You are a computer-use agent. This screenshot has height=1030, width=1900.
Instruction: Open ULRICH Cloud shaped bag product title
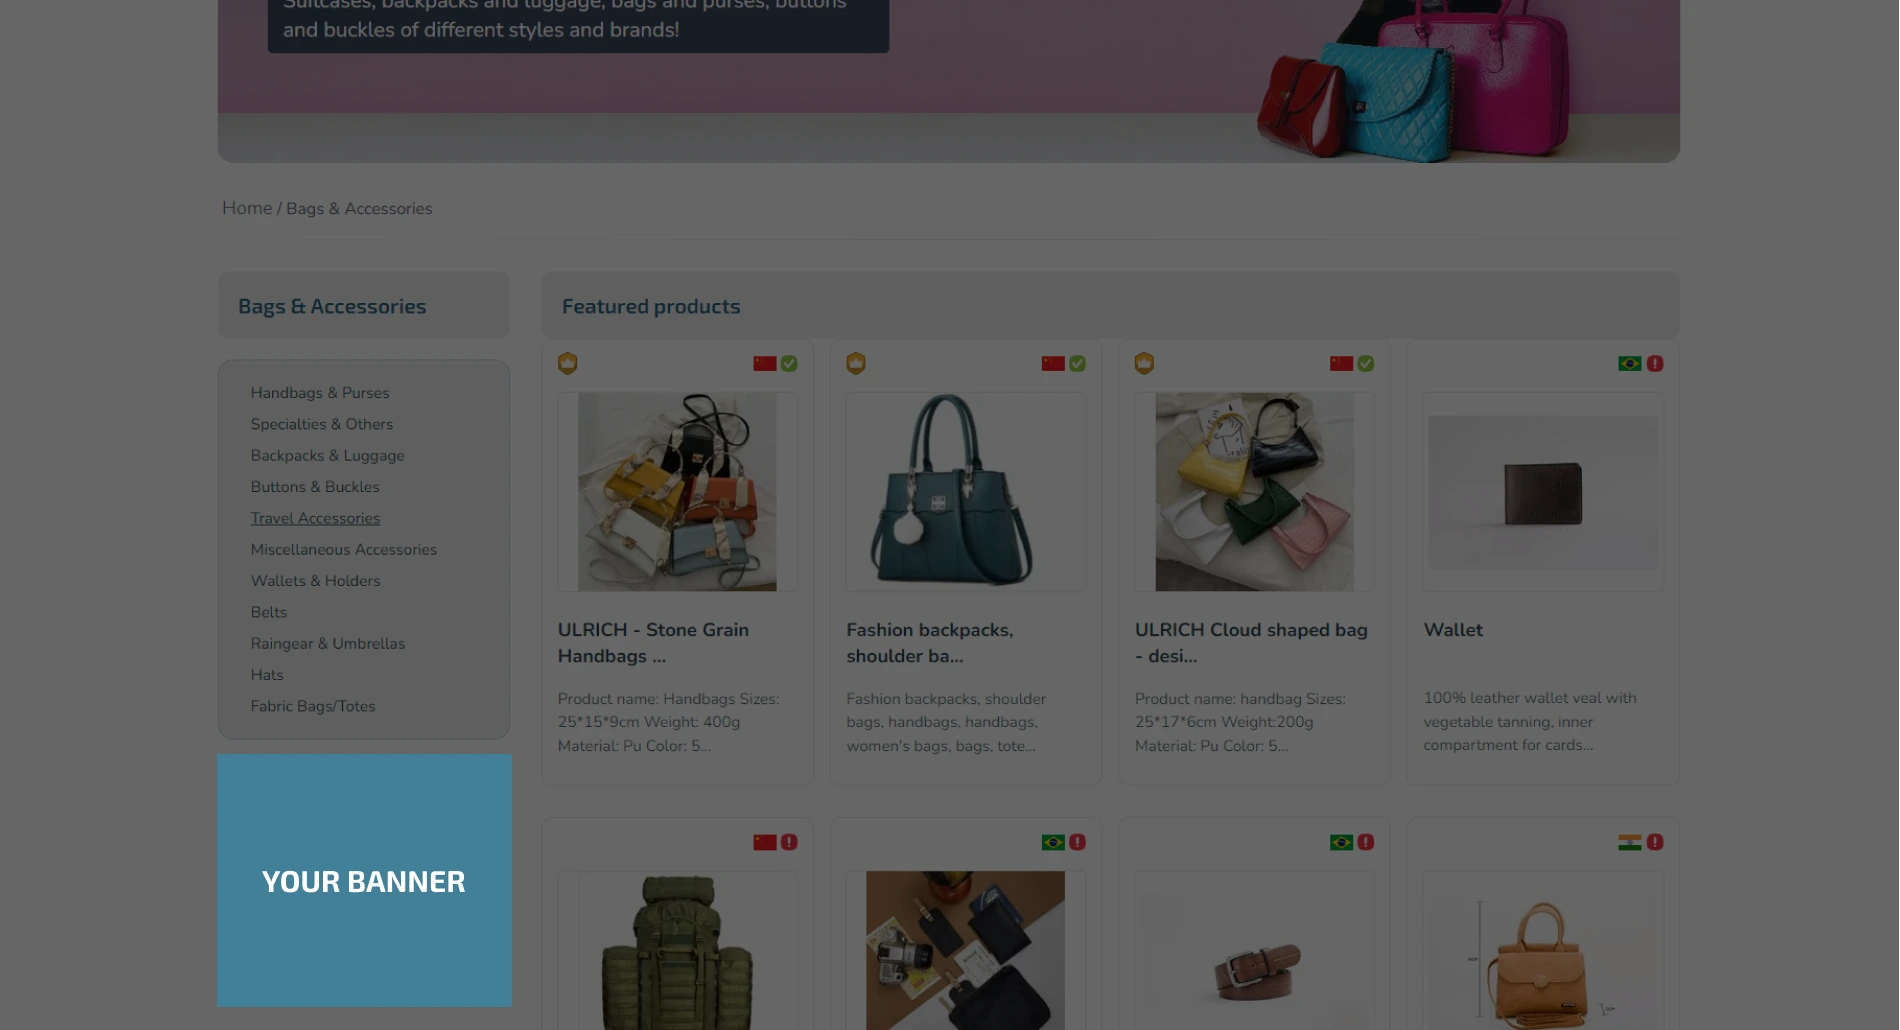coord(1251,643)
